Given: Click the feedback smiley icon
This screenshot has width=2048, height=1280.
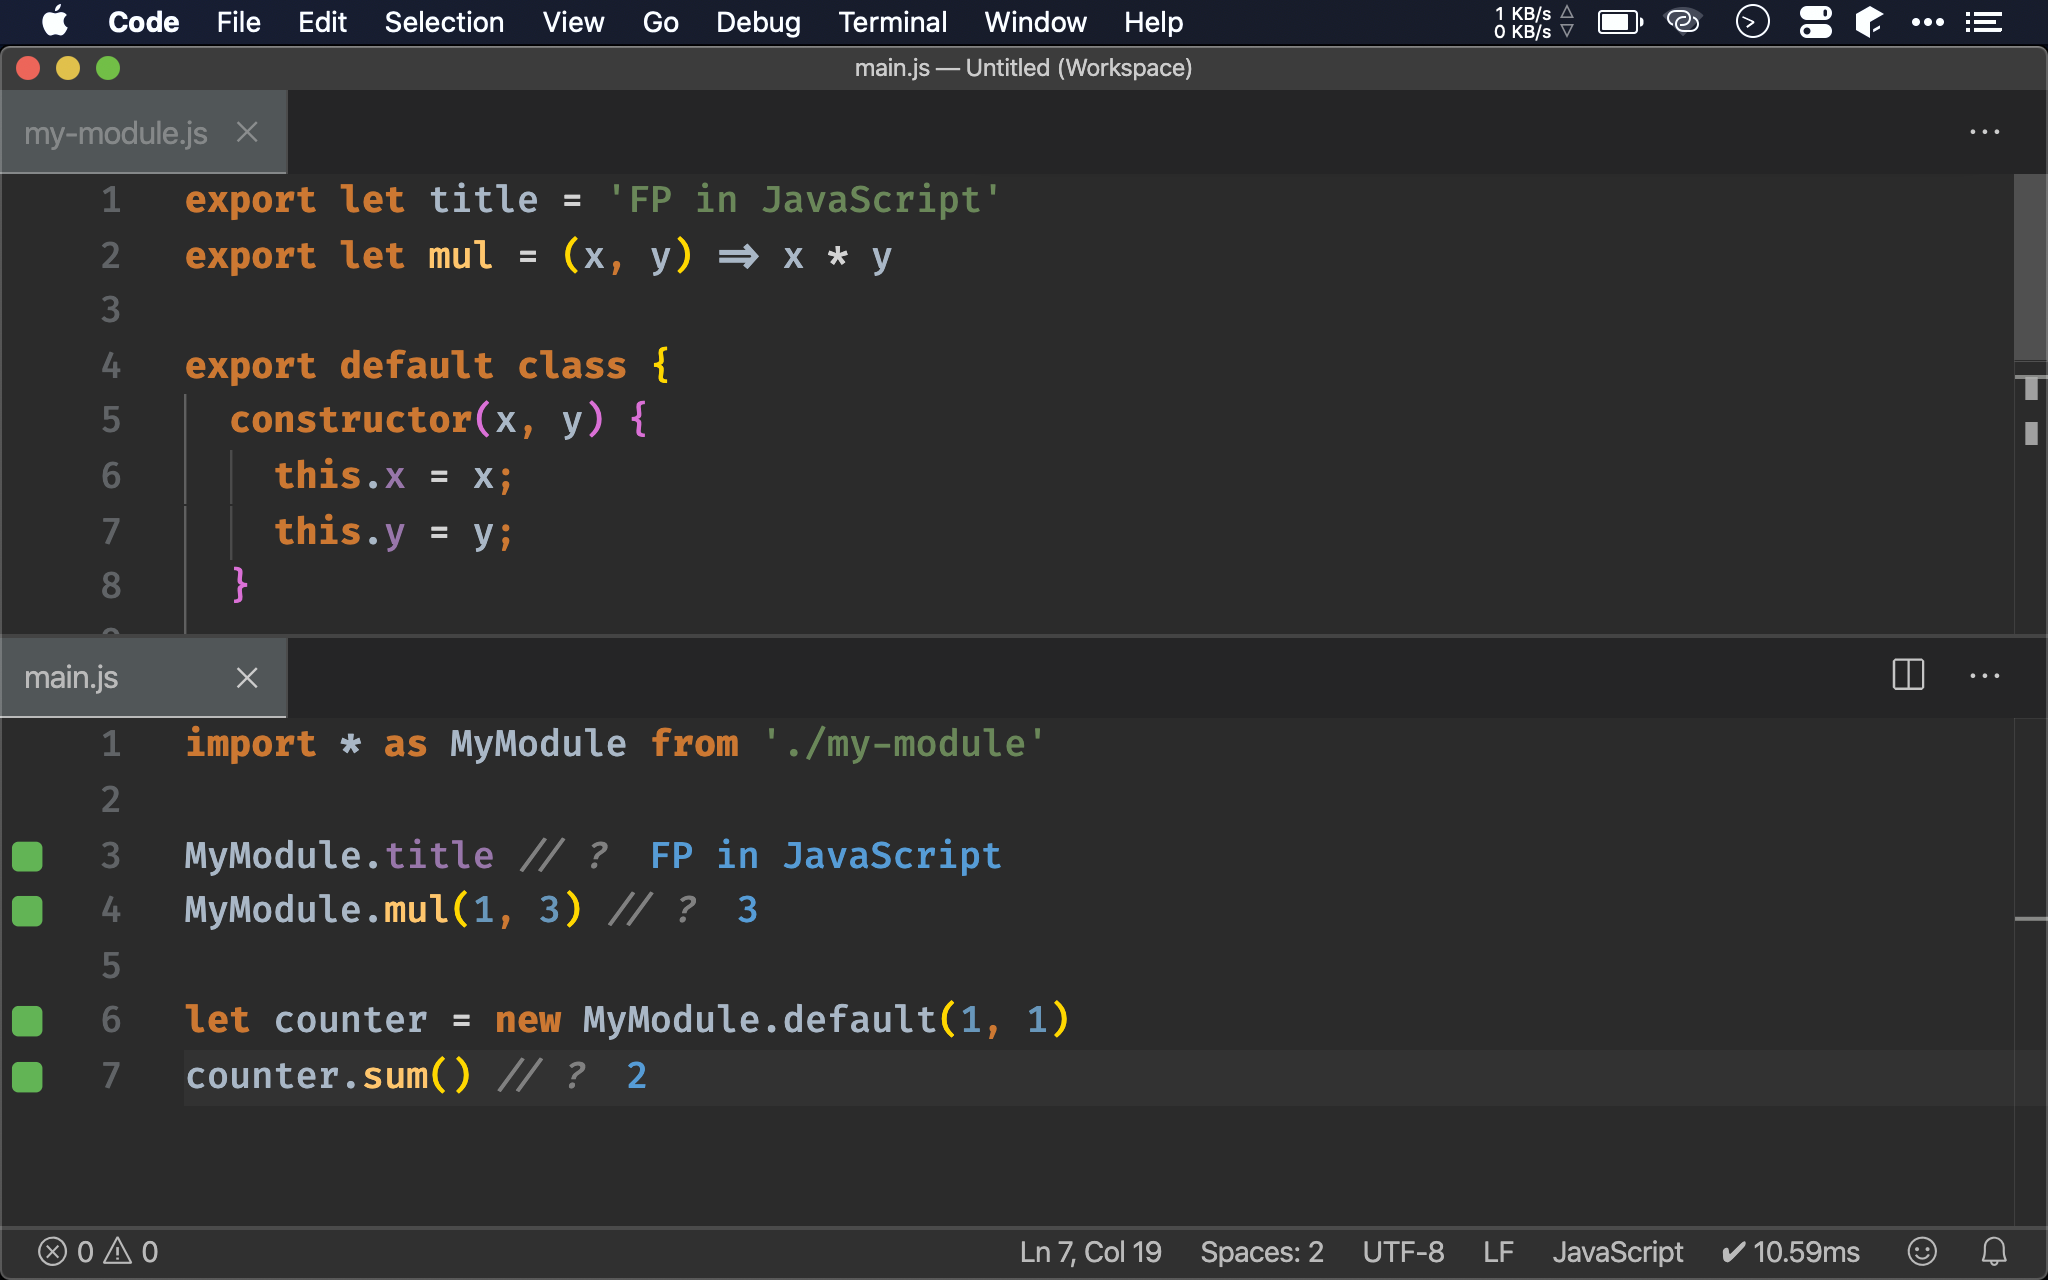Looking at the screenshot, I should click(1922, 1251).
